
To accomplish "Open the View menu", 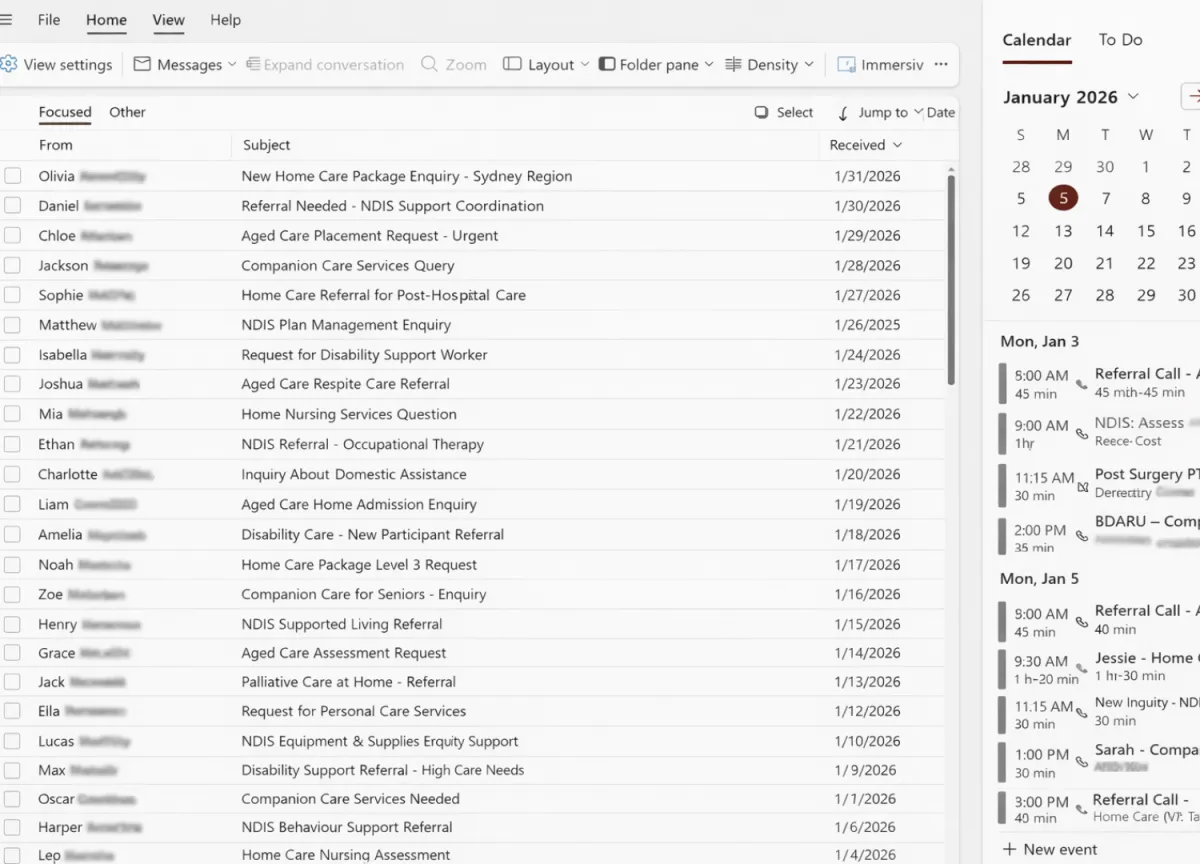I will point(168,19).
